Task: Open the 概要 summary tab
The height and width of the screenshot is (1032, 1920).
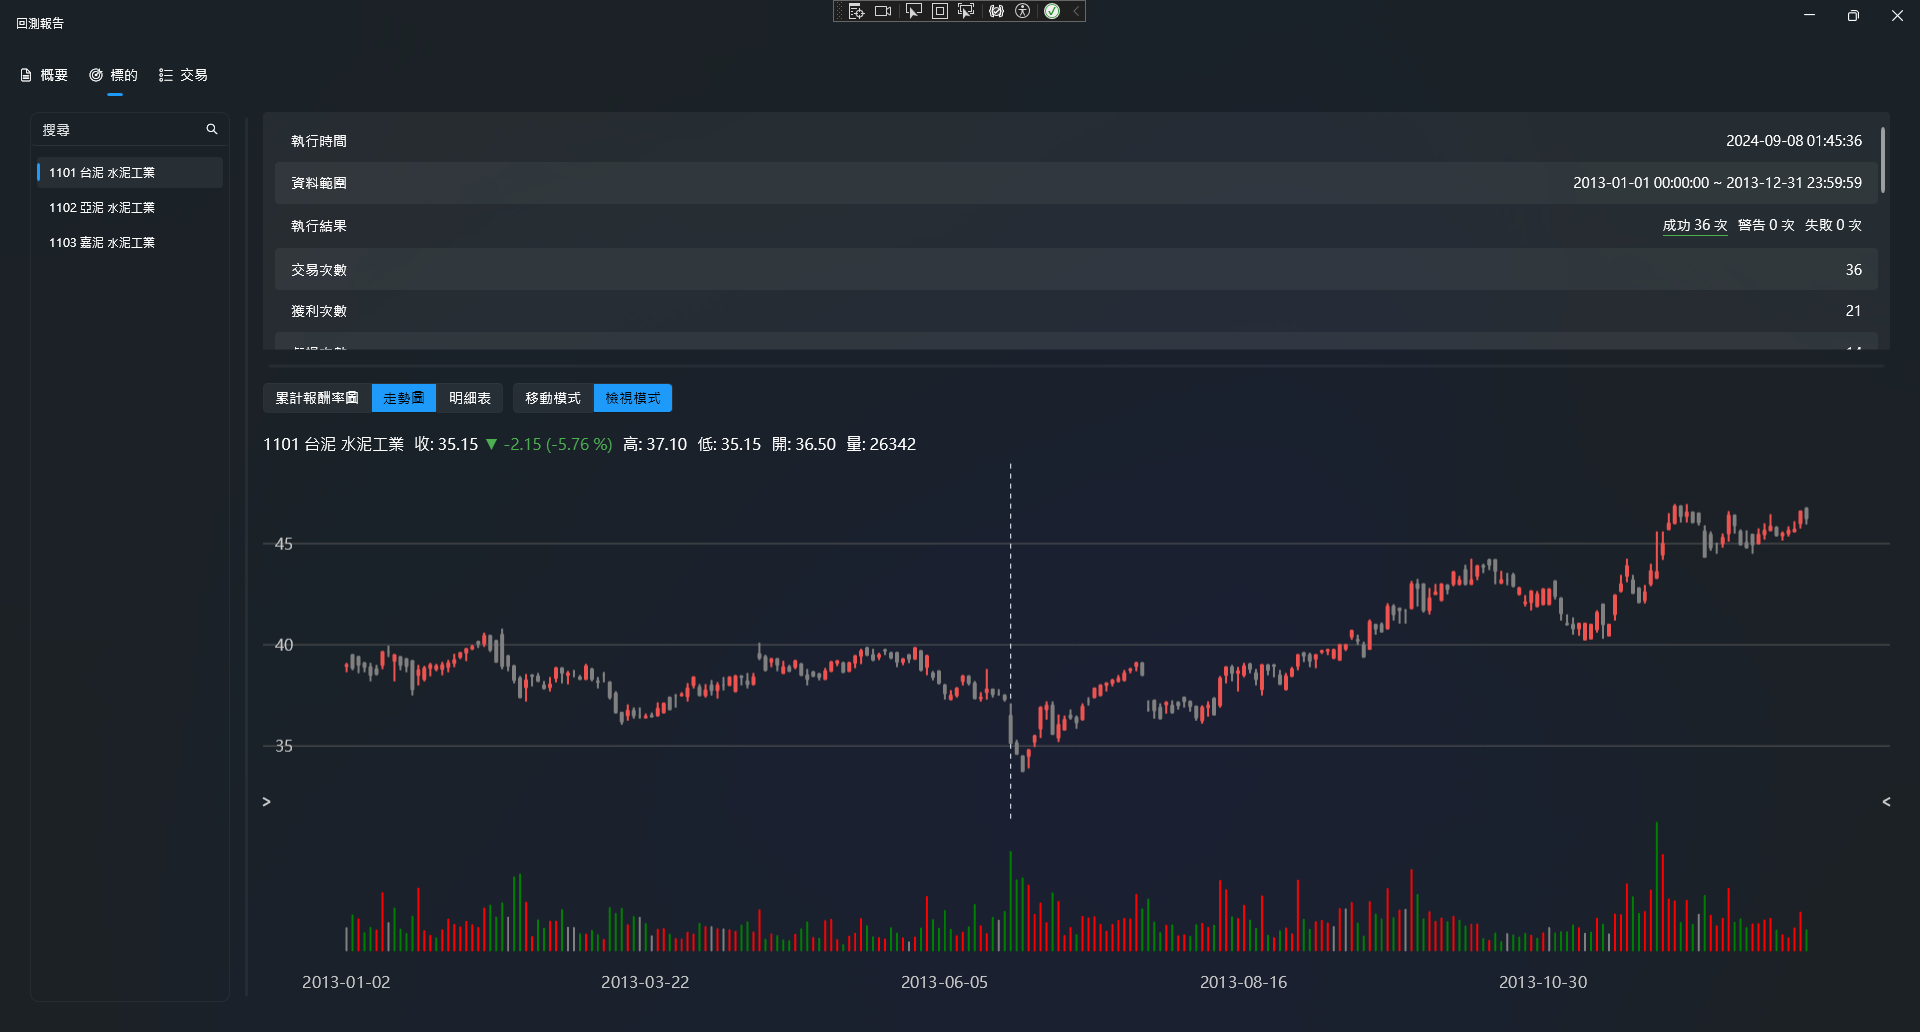Action: 44,75
